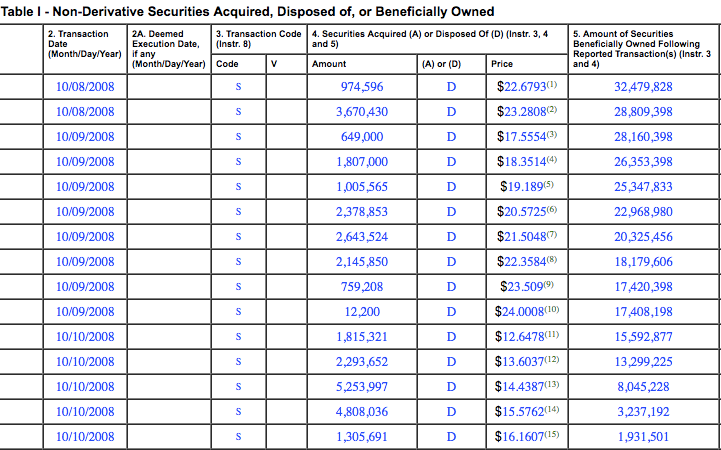Click beneficially owned value 26,353,398
Screen dimensions: 721x450
coord(642,162)
